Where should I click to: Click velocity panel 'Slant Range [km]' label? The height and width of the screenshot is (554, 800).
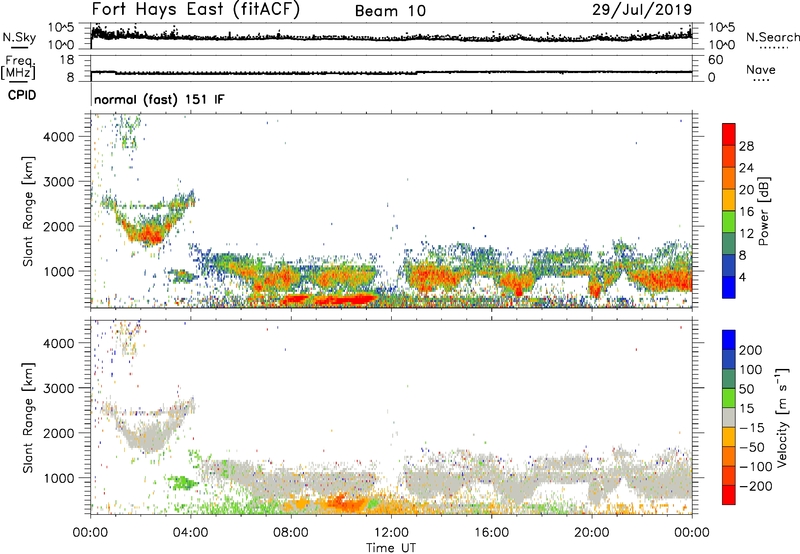(28, 417)
